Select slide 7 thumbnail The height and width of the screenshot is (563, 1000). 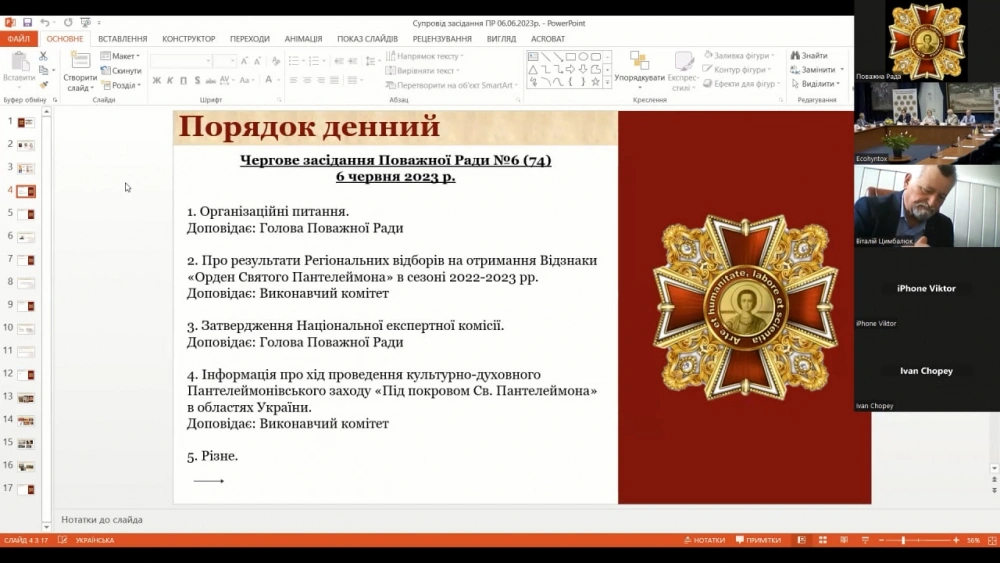[26, 260]
